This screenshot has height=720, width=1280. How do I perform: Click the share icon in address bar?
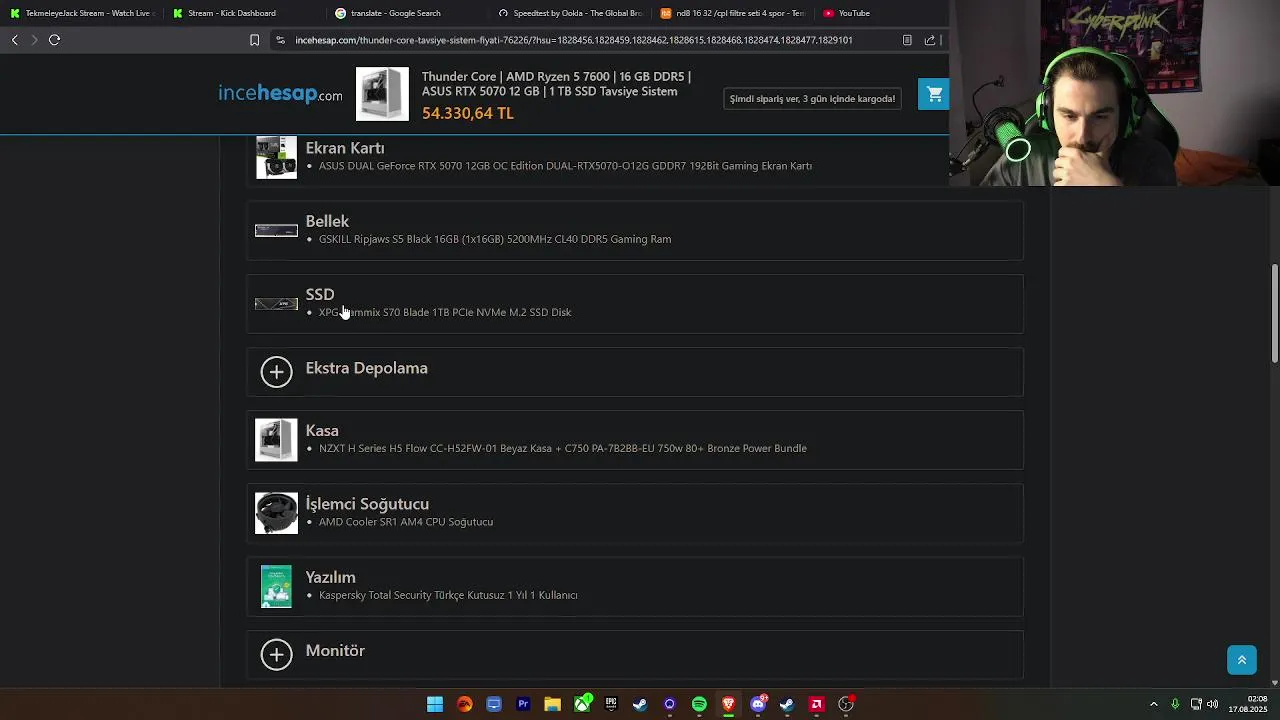point(929,40)
